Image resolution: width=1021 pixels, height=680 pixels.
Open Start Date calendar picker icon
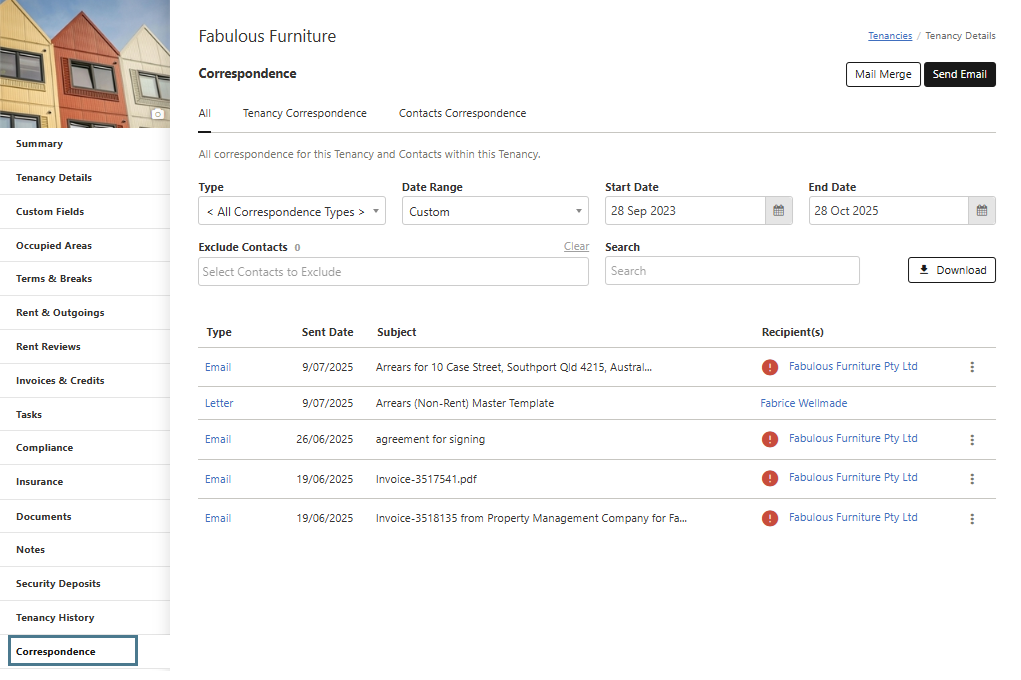pyautogui.click(x=779, y=211)
